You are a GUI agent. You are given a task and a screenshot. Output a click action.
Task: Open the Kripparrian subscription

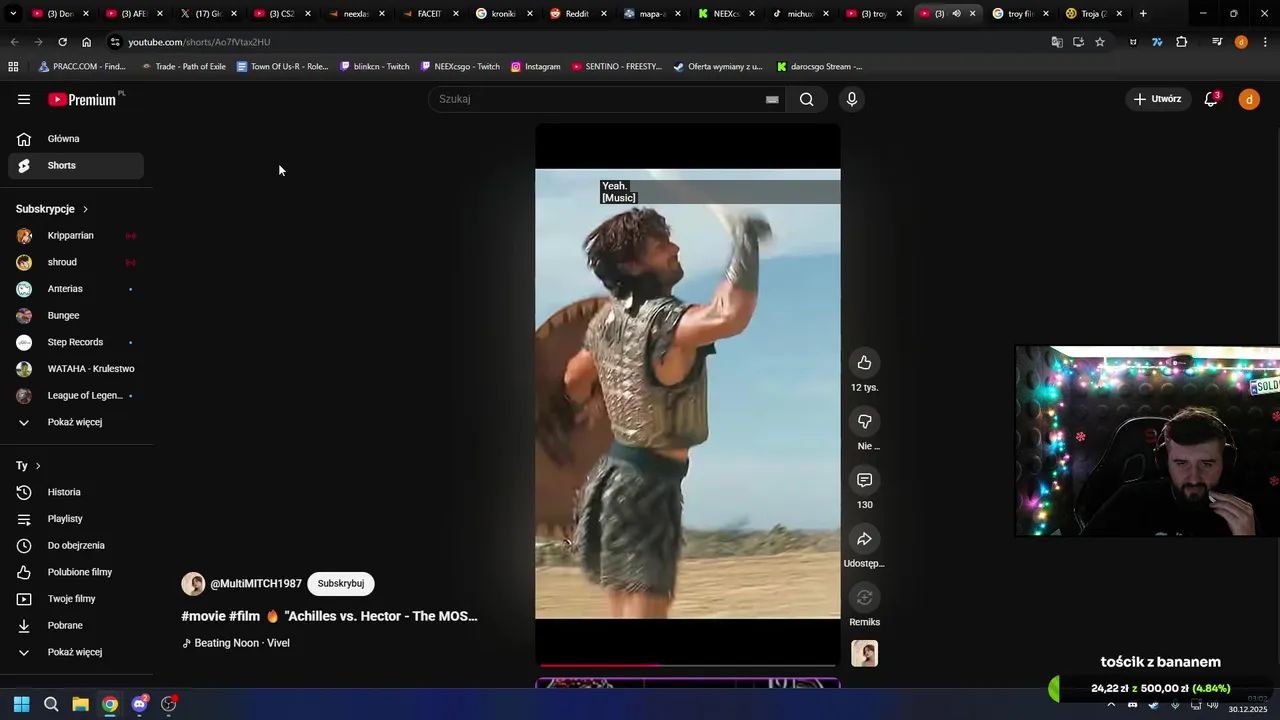pyautogui.click(x=76, y=236)
